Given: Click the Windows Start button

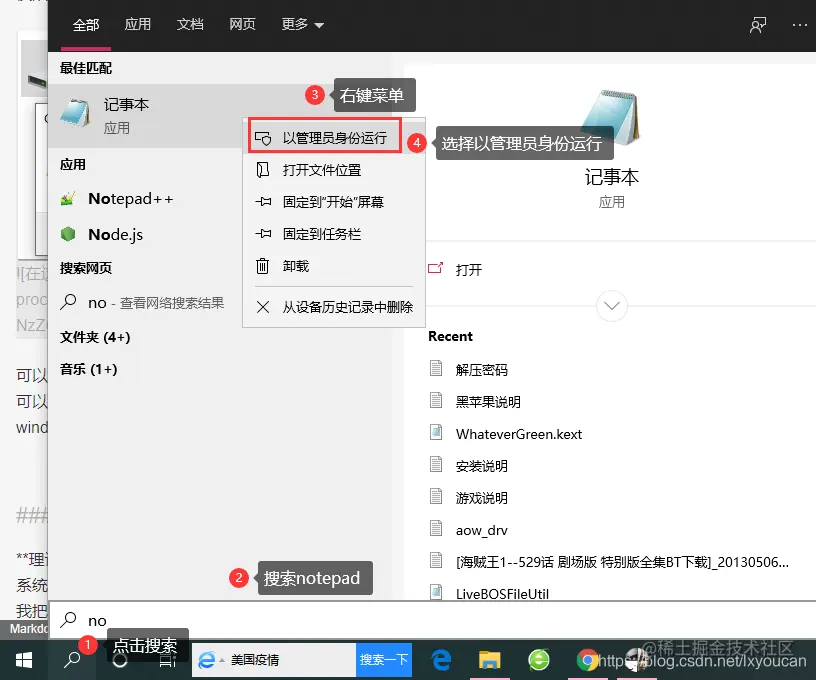Looking at the screenshot, I should pyautogui.click(x=23, y=660).
